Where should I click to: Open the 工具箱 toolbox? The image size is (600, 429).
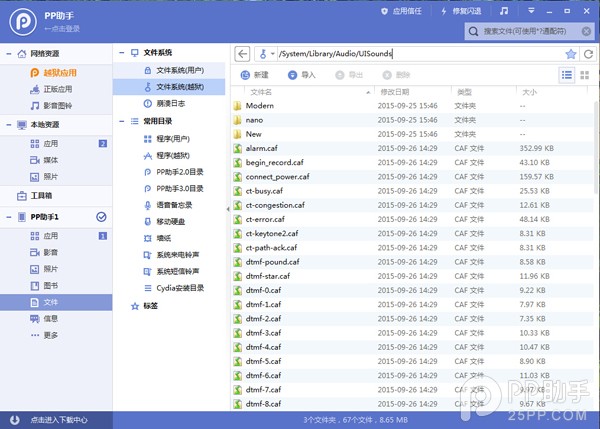point(56,196)
